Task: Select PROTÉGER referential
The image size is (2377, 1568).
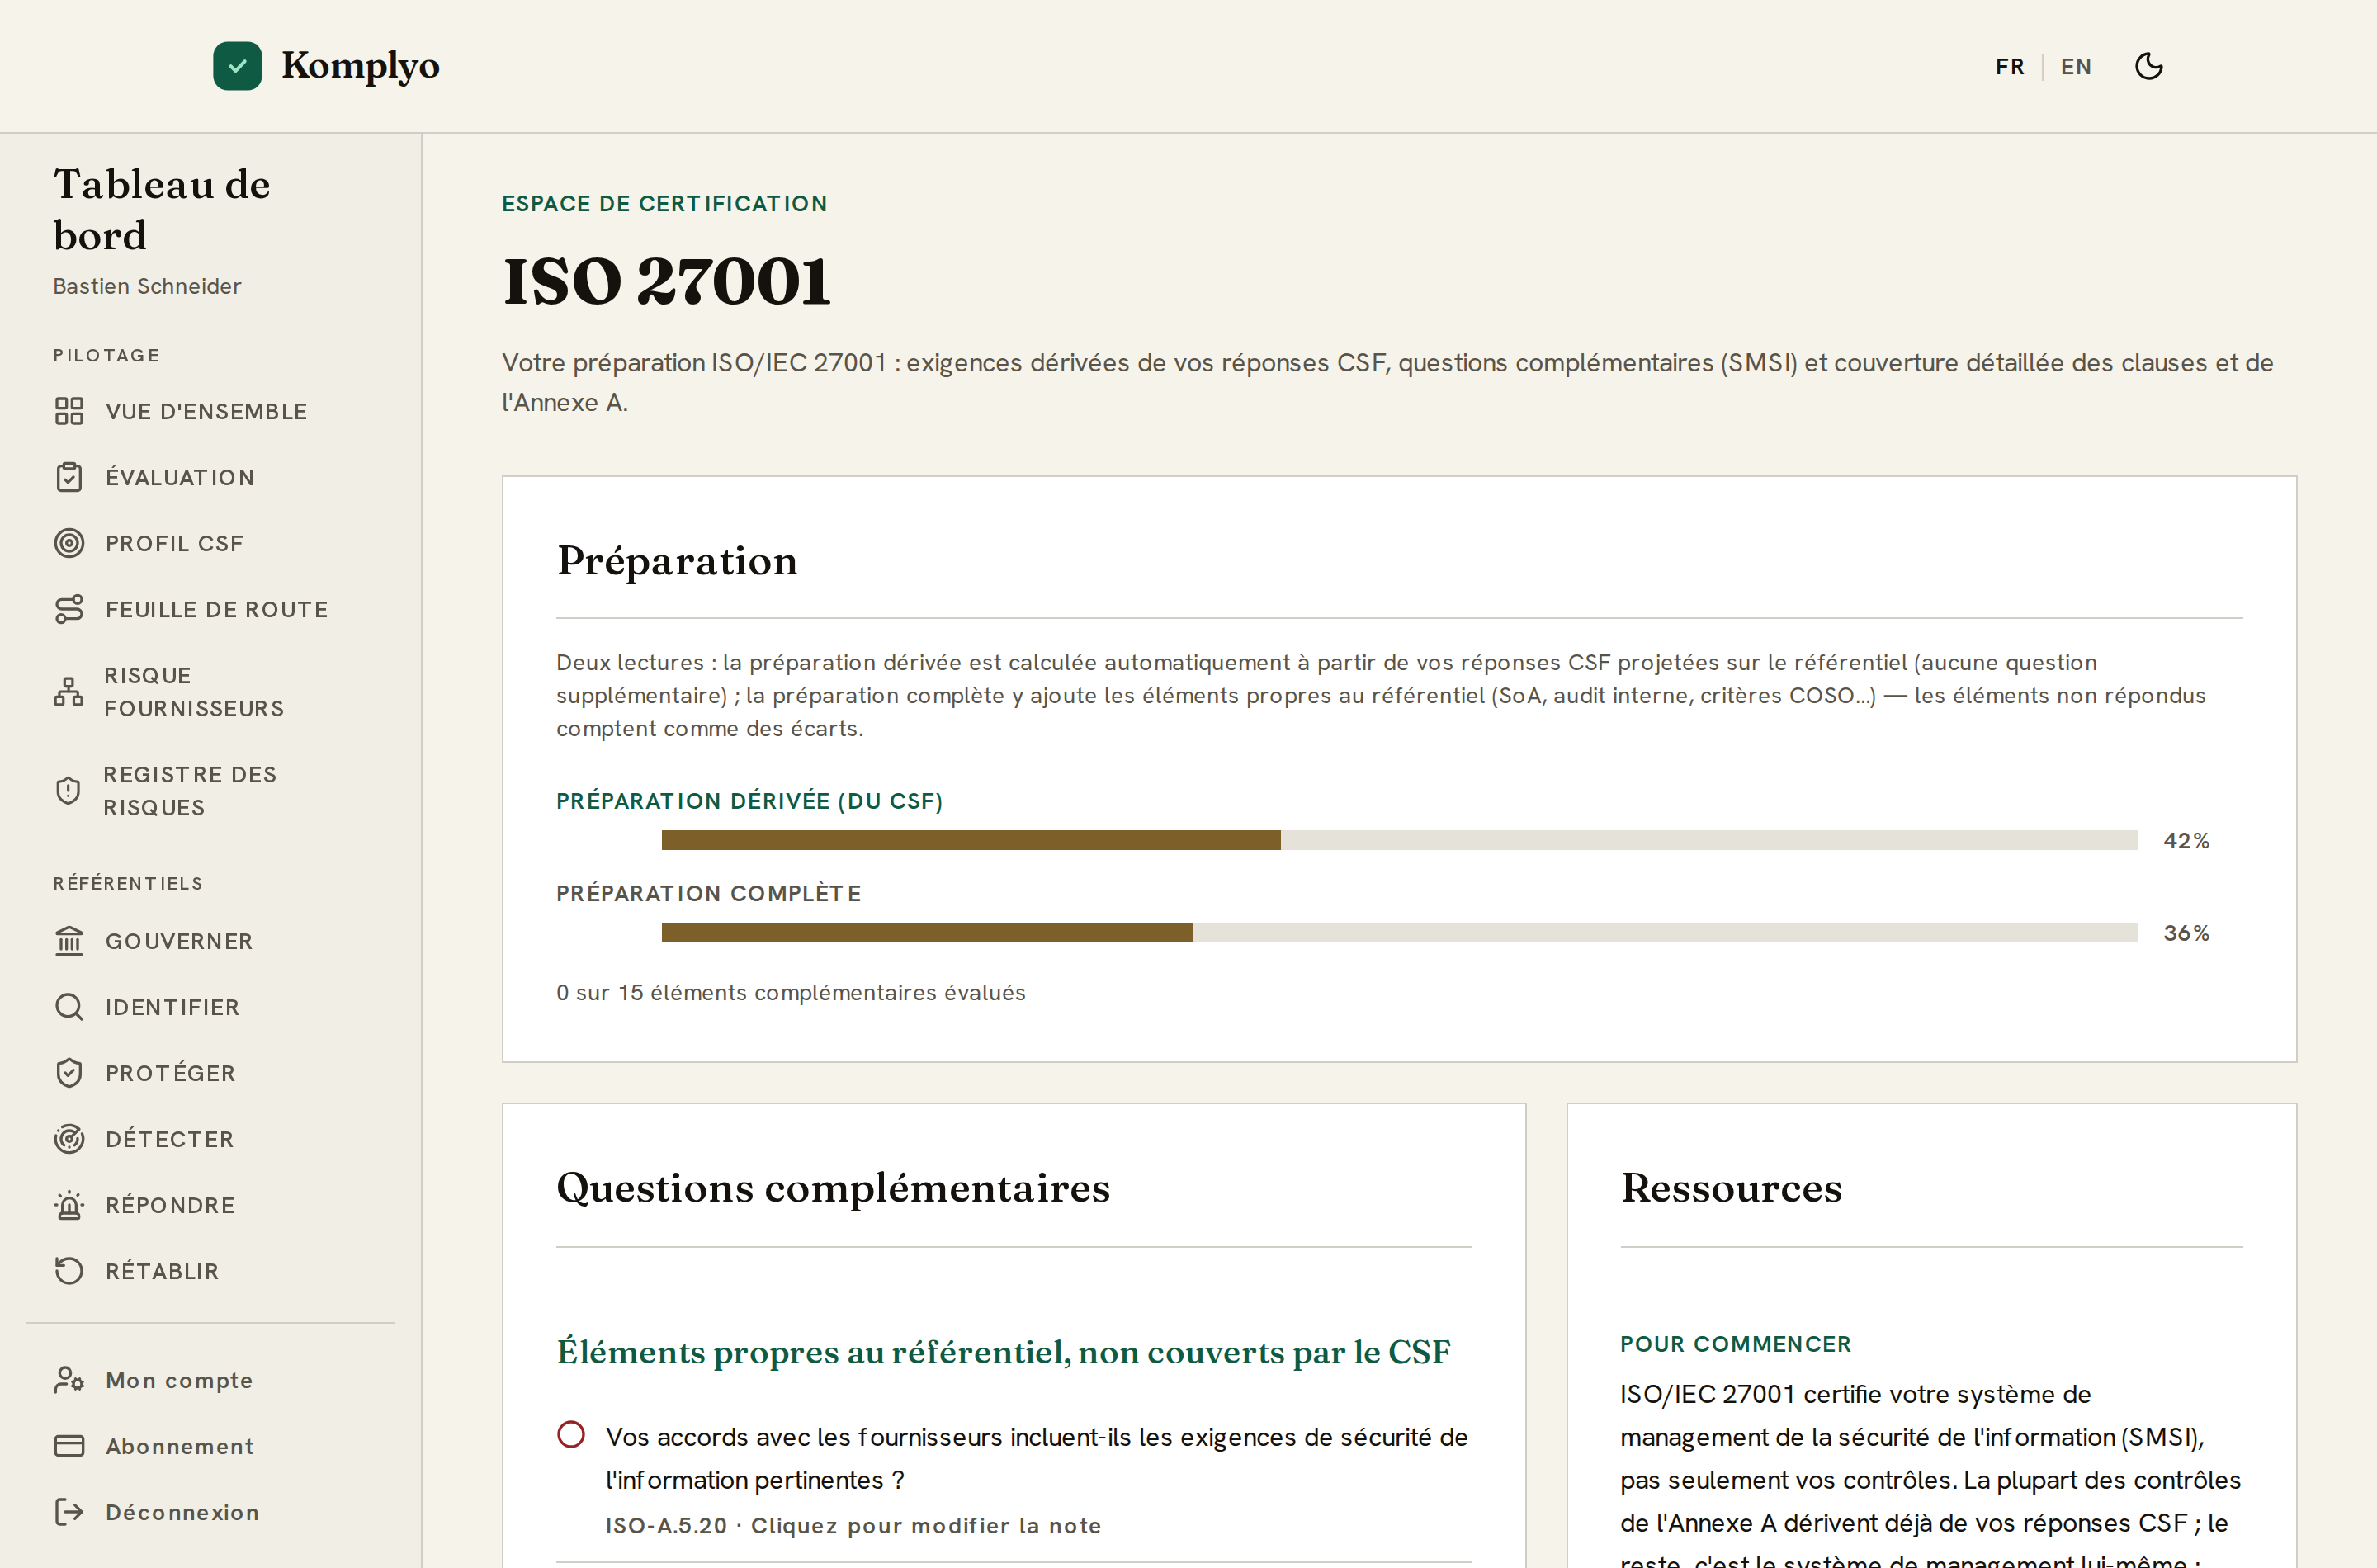Action: [171, 1073]
